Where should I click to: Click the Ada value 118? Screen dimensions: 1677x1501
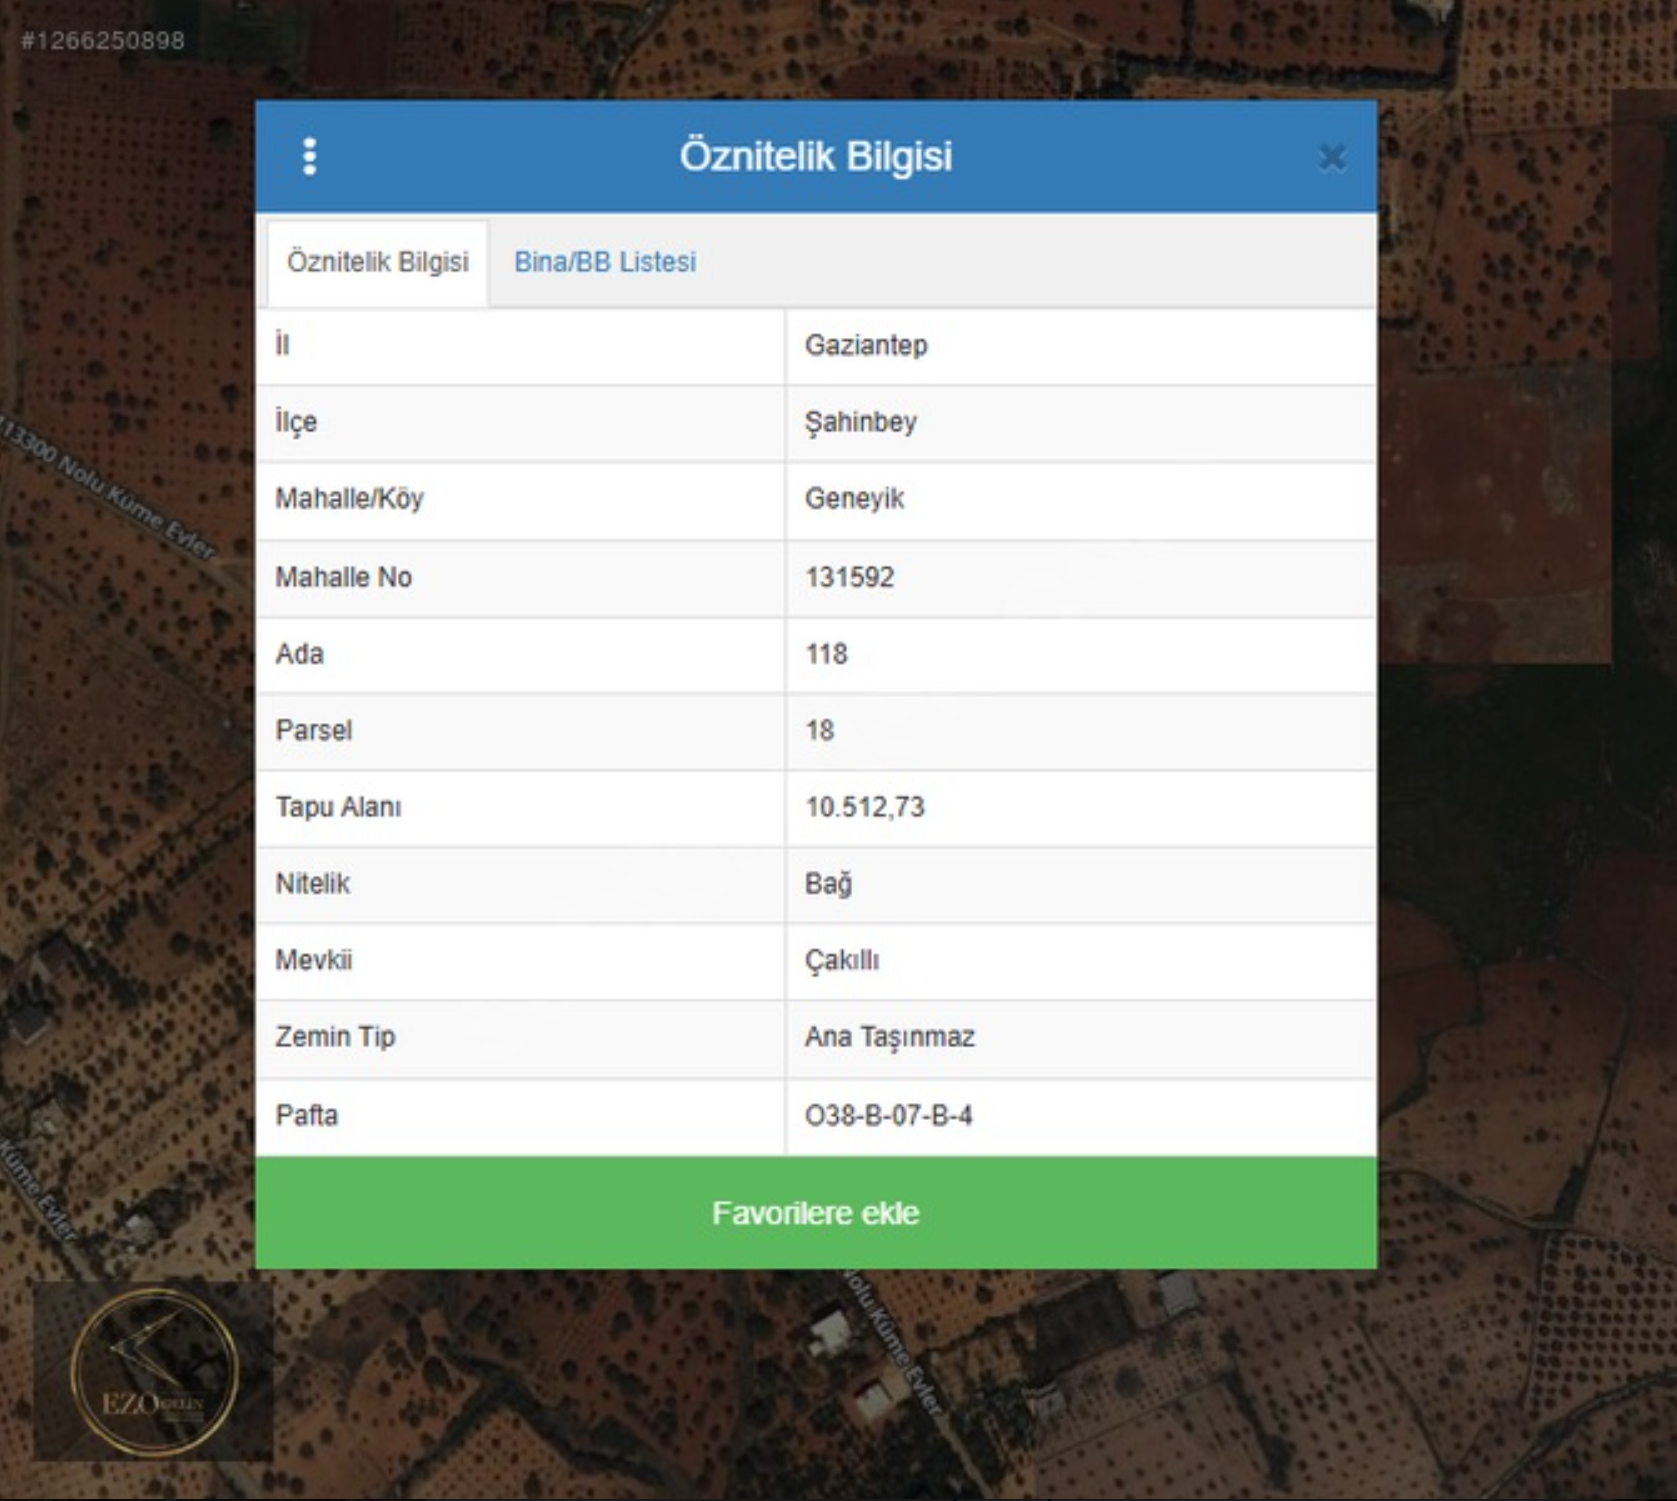(826, 654)
